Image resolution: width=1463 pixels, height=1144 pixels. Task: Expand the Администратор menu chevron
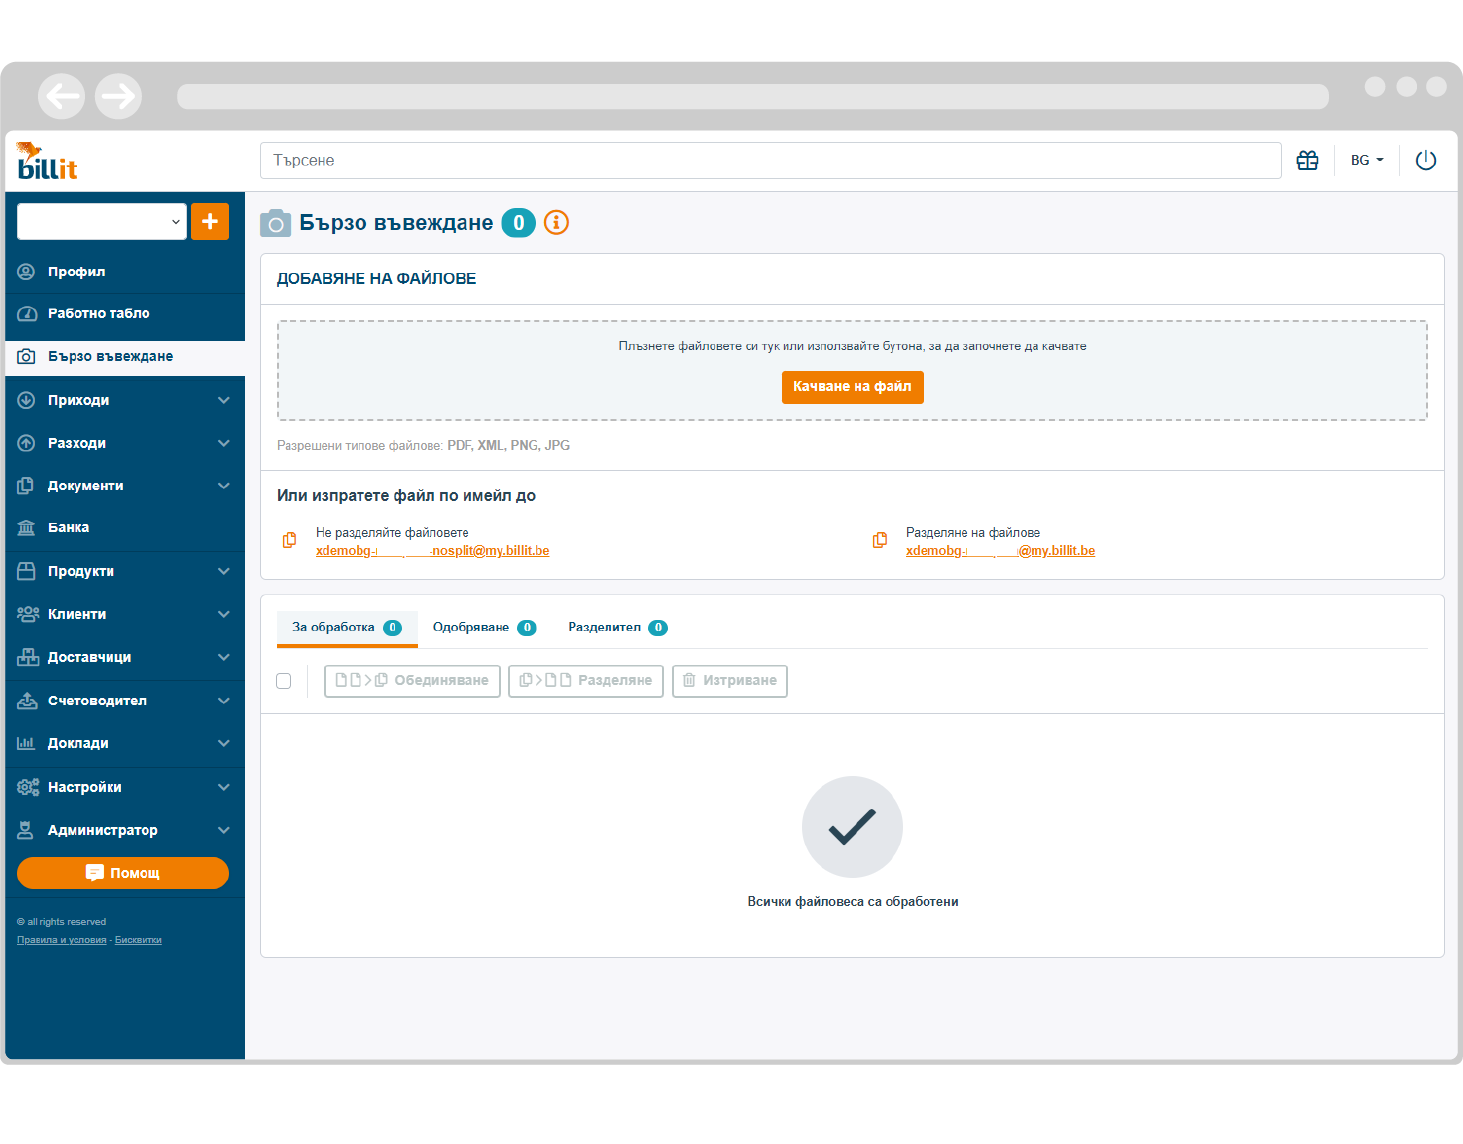click(x=224, y=830)
